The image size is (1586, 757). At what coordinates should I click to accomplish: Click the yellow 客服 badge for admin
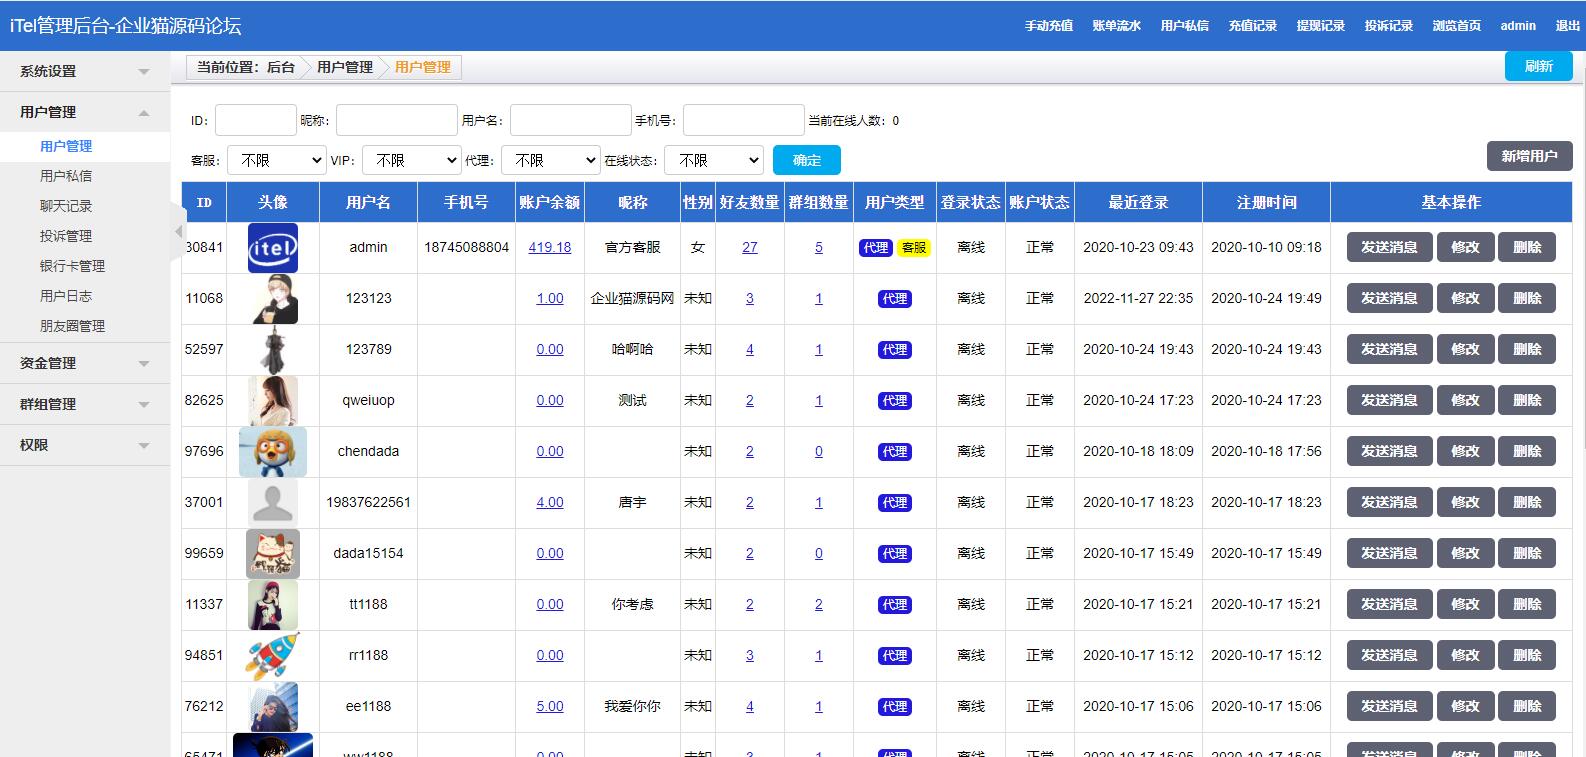tap(913, 248)
